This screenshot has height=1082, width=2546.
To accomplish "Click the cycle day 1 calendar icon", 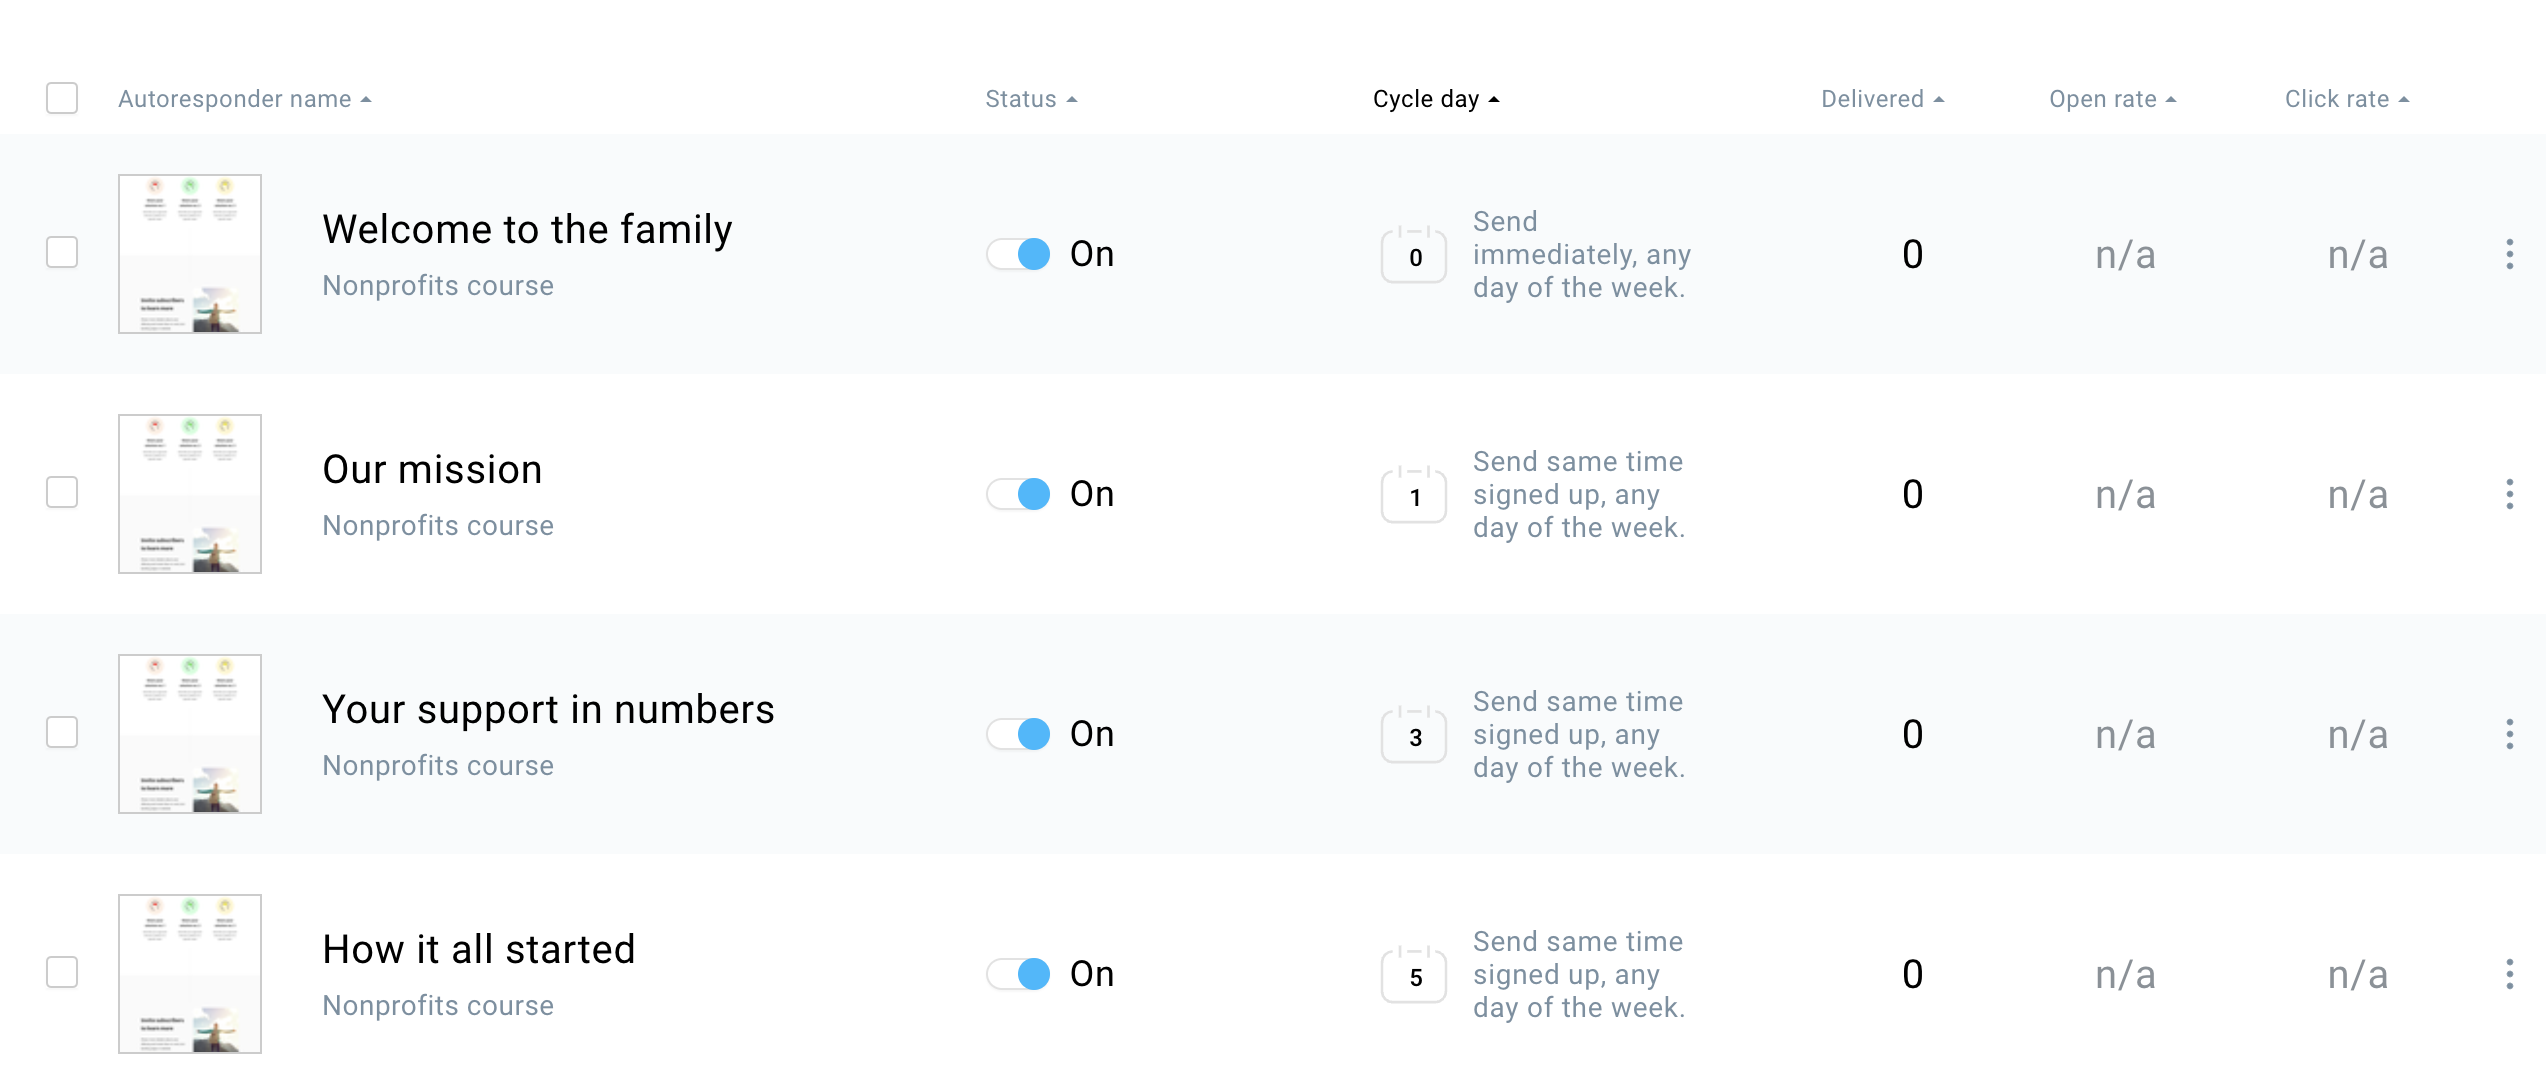I will tap(1413, 494).
